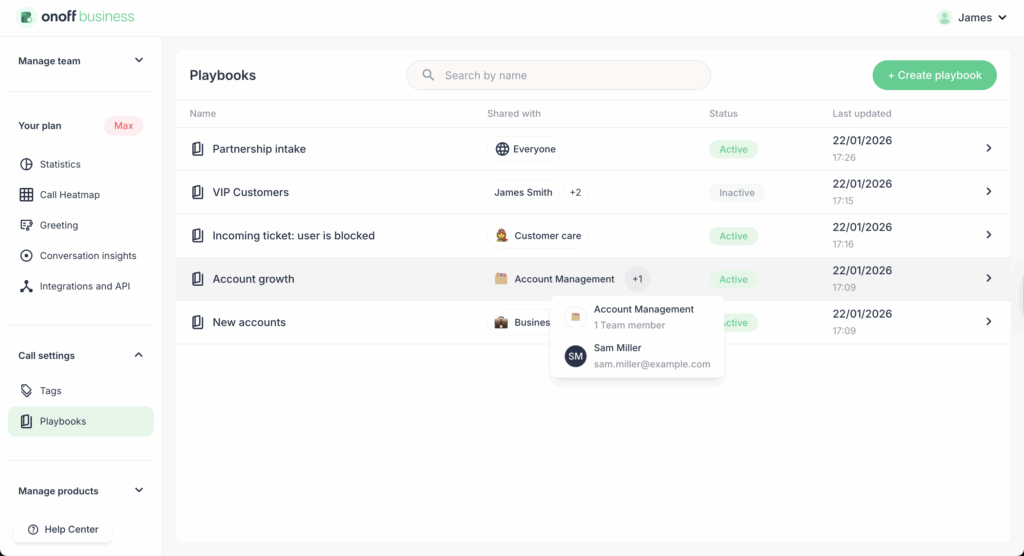Click the +2 badge on VIP Customers
Viewport: 1024px width, 556px height.
(x=575, y=192)
